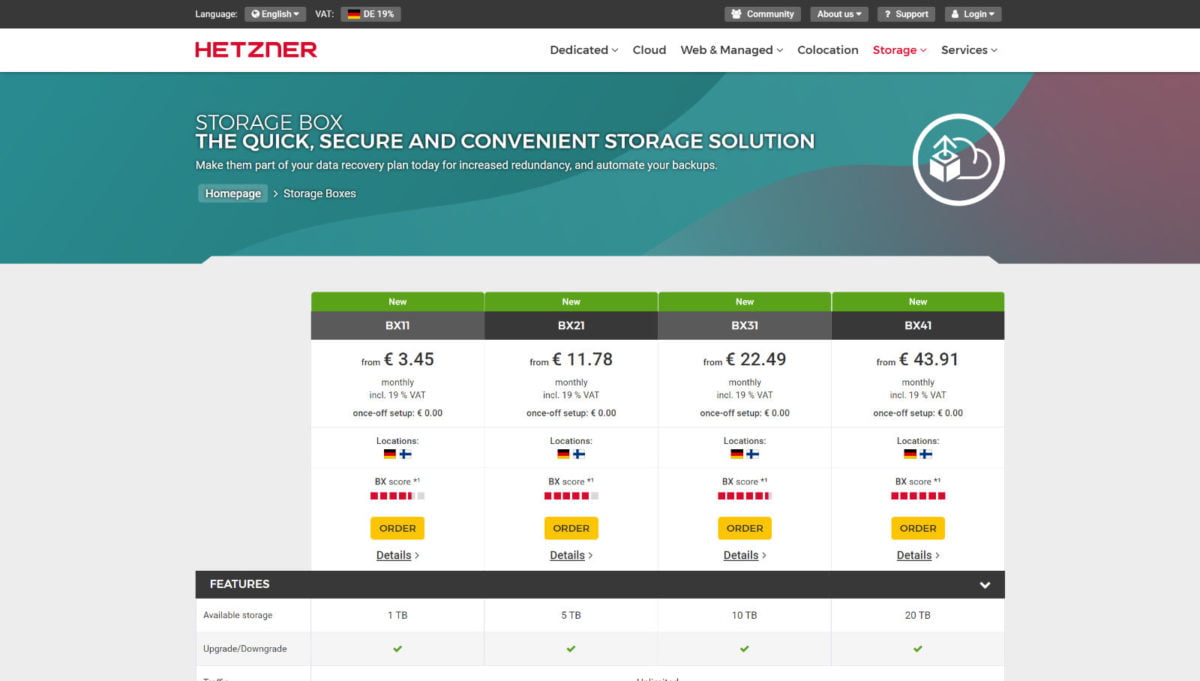The image size is (1200, 681).
Task: Click the BX score bar for BX11
Action: pos(398,496)
